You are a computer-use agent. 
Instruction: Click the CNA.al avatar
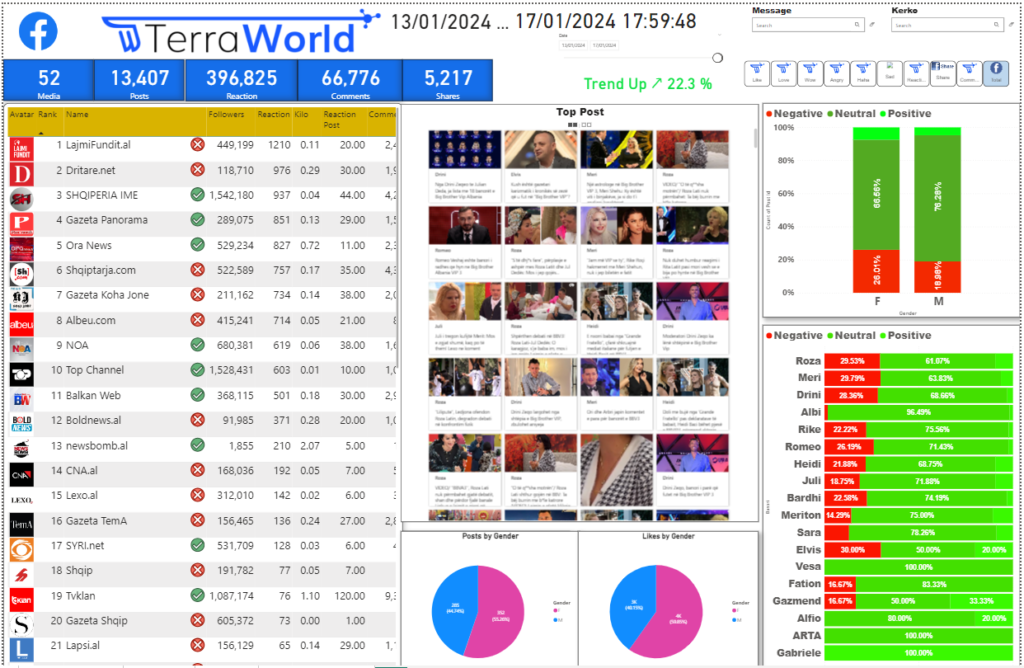pos(22,475)
